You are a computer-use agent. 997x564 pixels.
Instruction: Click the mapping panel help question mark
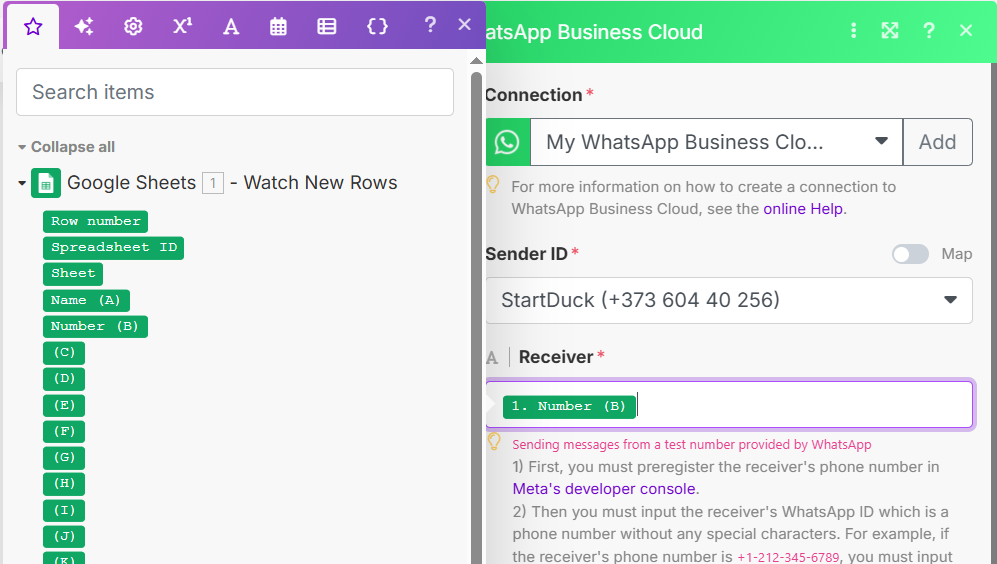[x=430, y=25]
